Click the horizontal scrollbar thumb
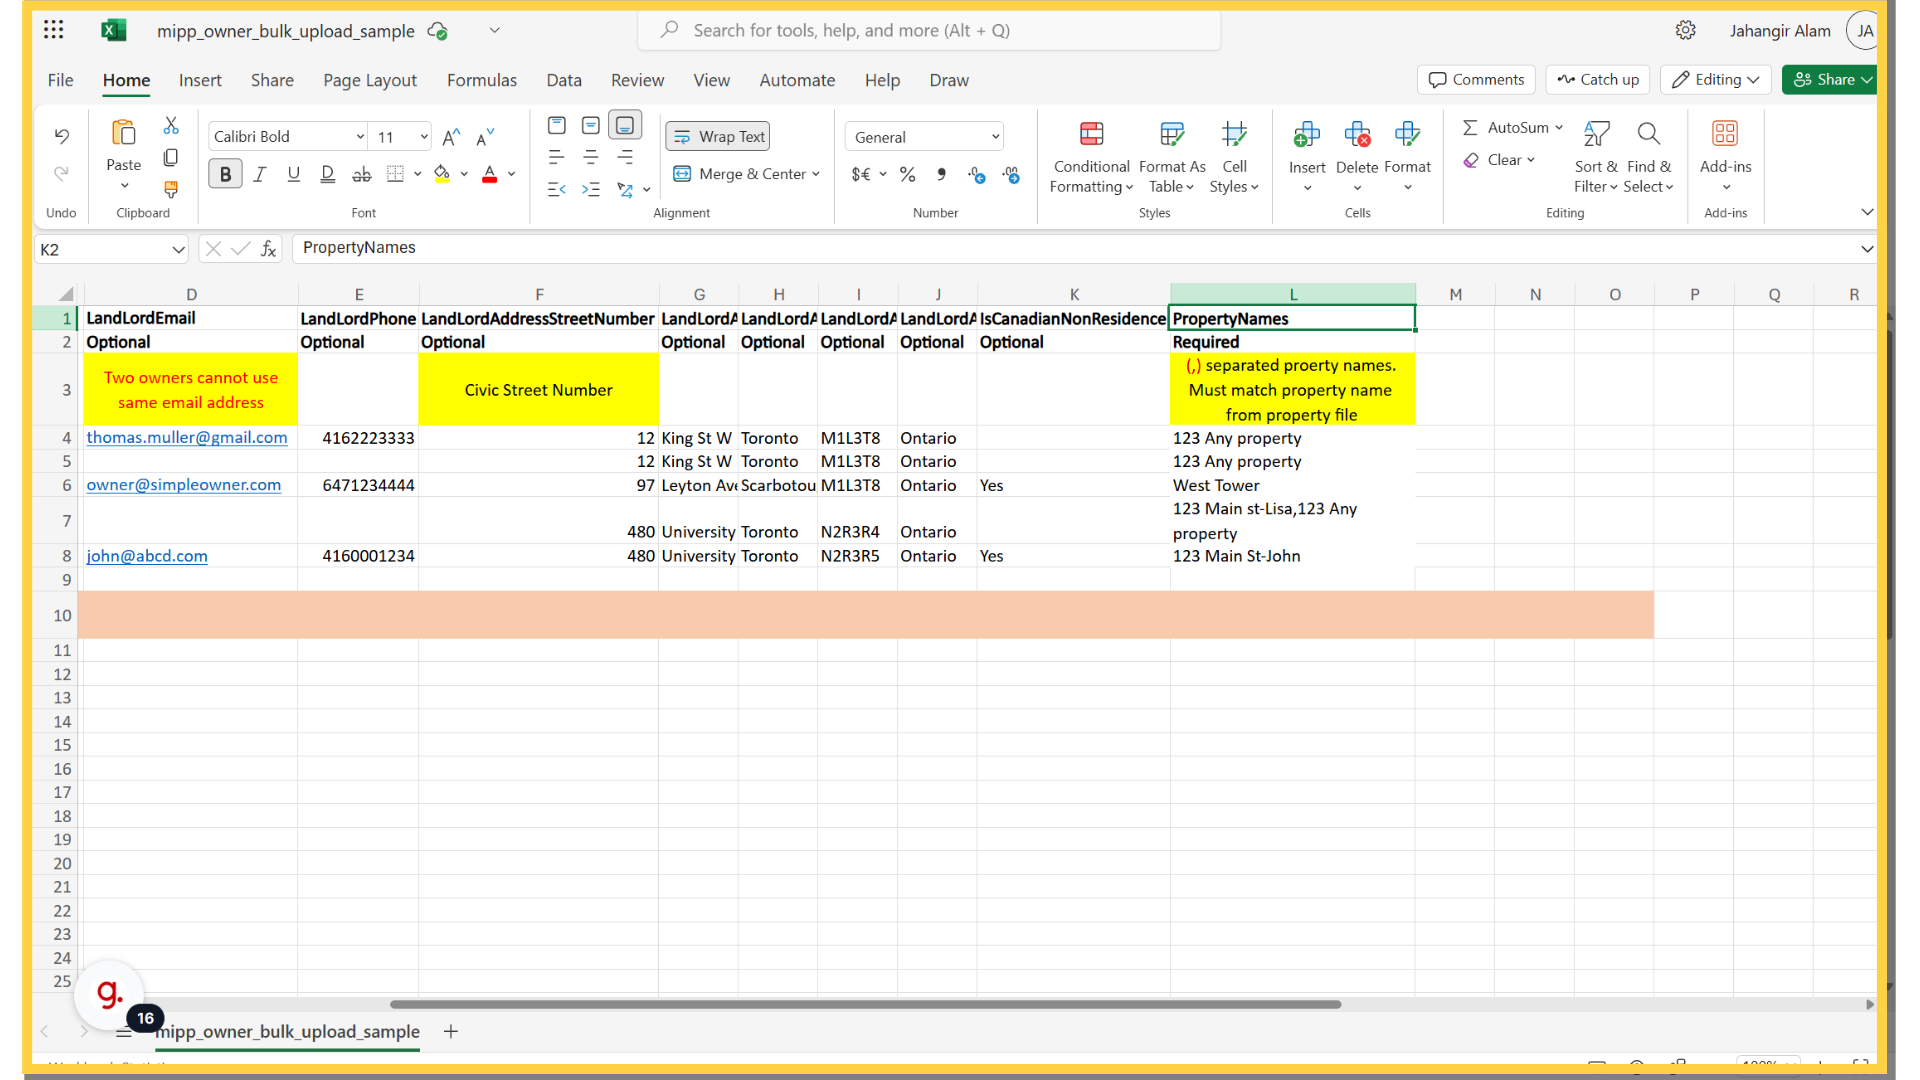The height and width of the screenshot is (1080, 1920). [x=866, y=1004]
